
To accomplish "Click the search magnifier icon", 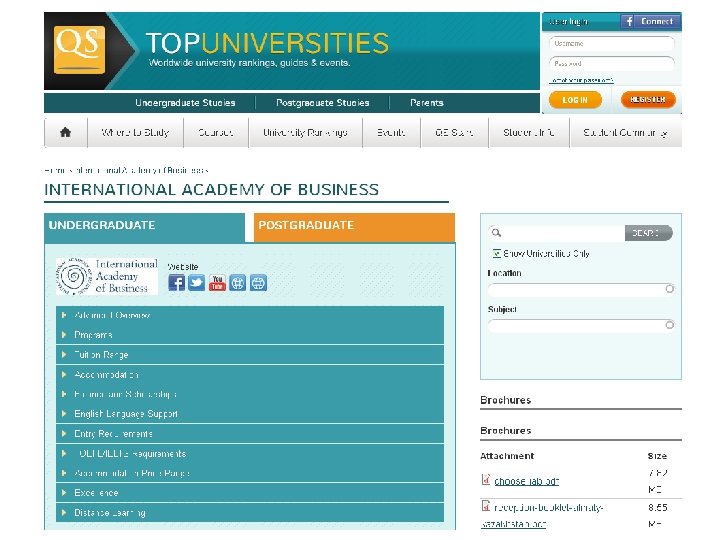I will (496, 233).
